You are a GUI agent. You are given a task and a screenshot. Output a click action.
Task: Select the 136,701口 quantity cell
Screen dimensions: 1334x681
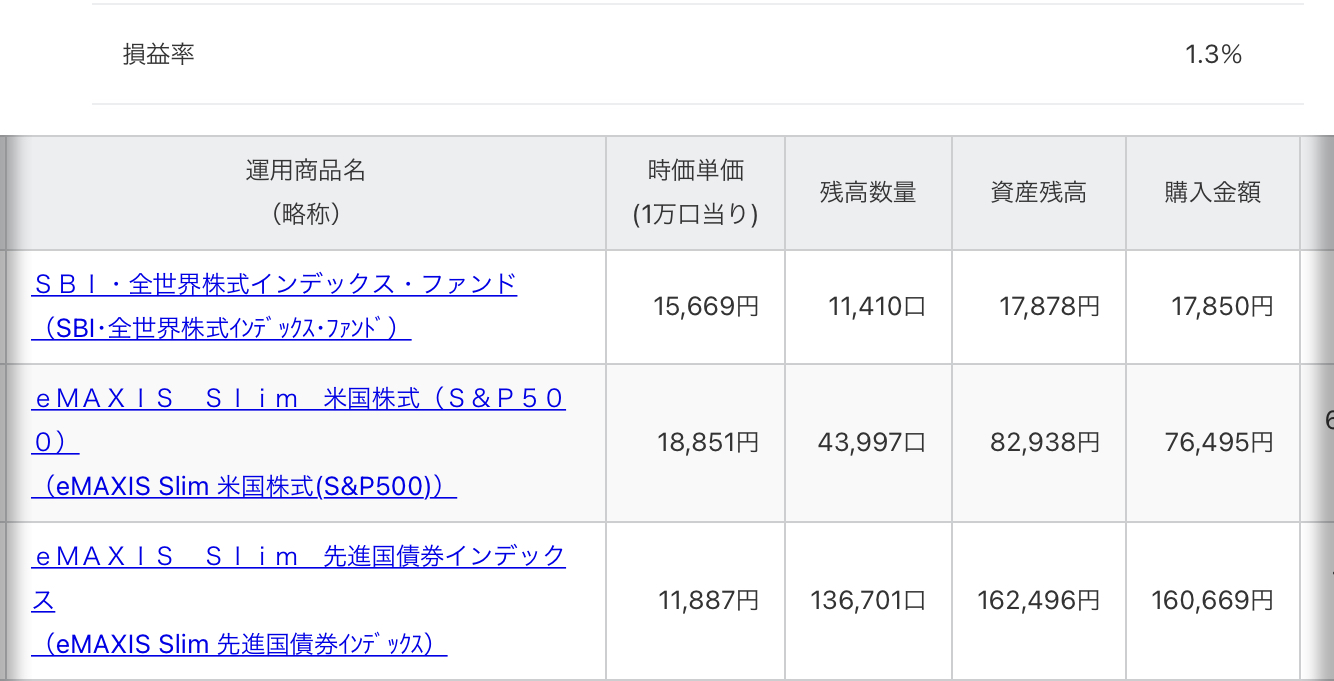pos(868,601)
